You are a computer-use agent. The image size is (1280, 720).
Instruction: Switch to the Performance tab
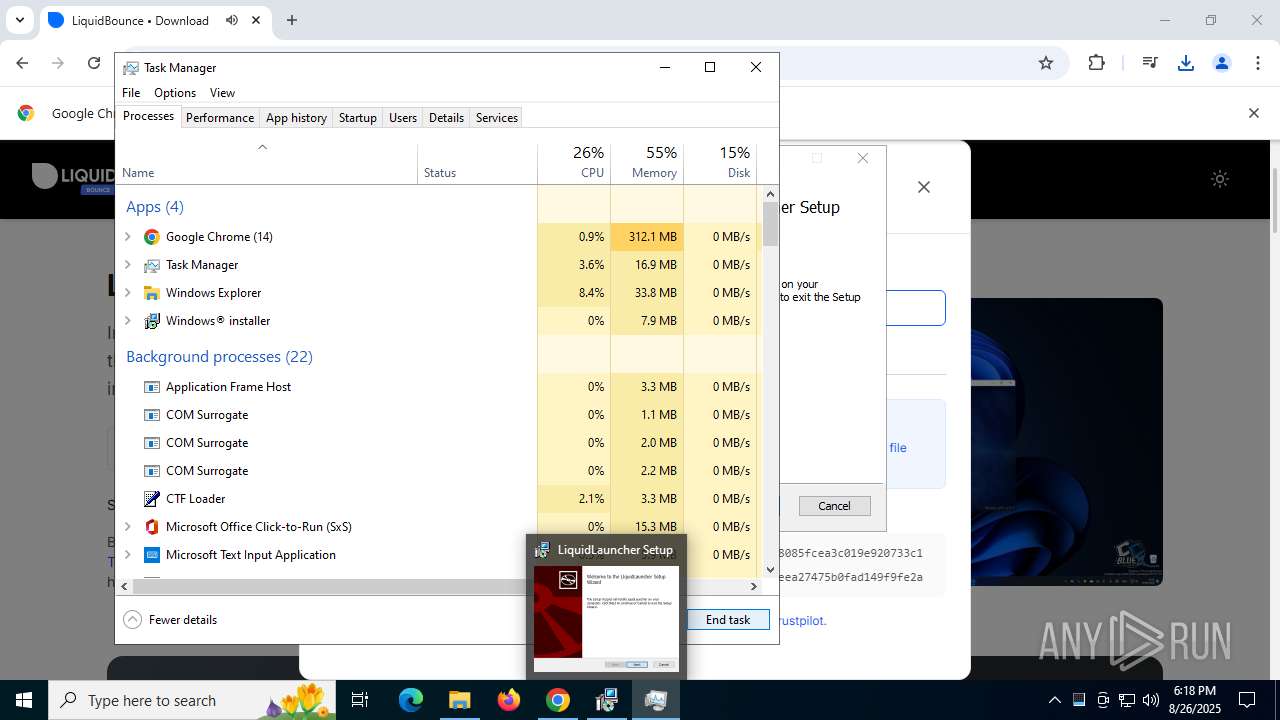(x=220, y=118)
